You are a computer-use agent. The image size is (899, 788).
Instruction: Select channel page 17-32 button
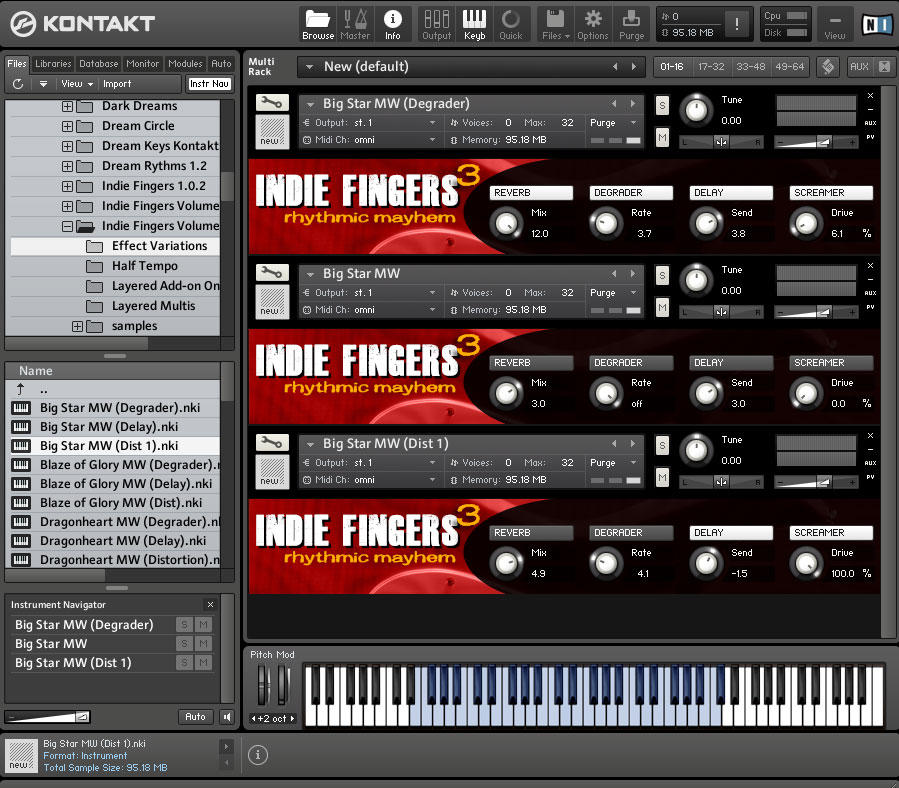pyautogui.click(x=712, y=67)
